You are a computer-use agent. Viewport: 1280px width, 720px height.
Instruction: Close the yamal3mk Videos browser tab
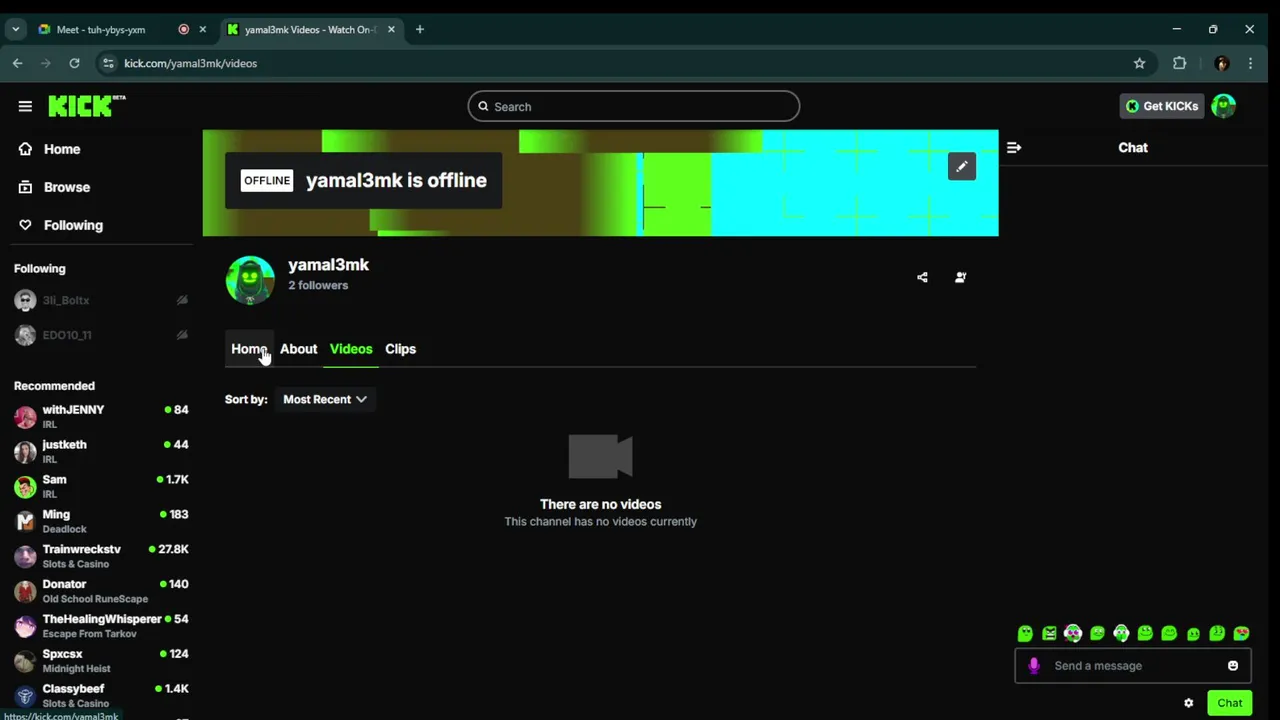391,29
